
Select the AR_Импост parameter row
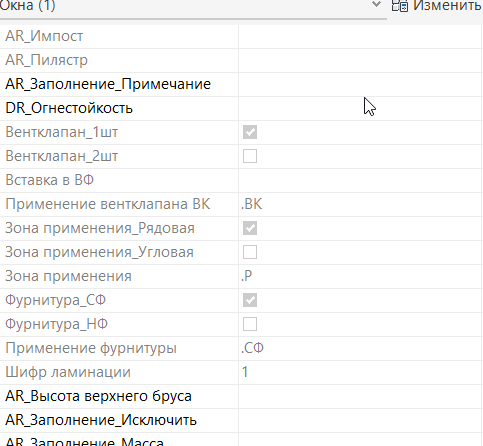tap(241, 36)
